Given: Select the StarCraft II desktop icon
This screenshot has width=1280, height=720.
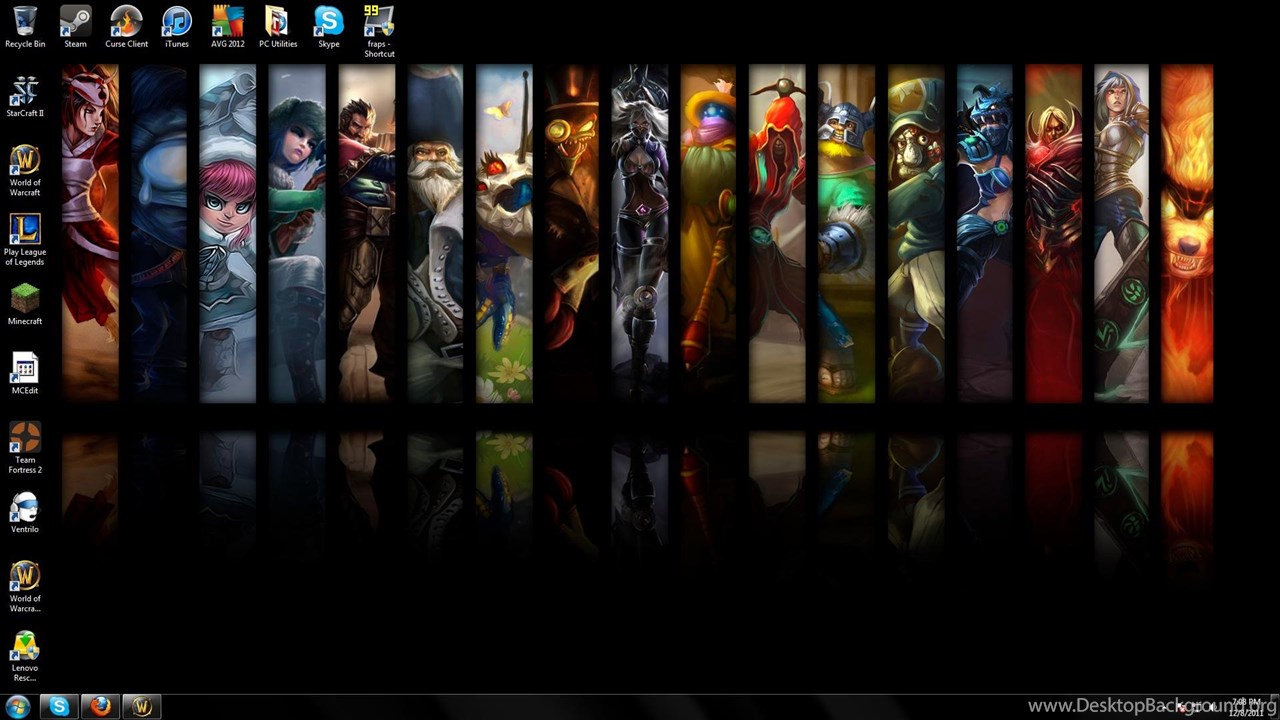Looking at the screenshot, I should click(x=25, y=91).
